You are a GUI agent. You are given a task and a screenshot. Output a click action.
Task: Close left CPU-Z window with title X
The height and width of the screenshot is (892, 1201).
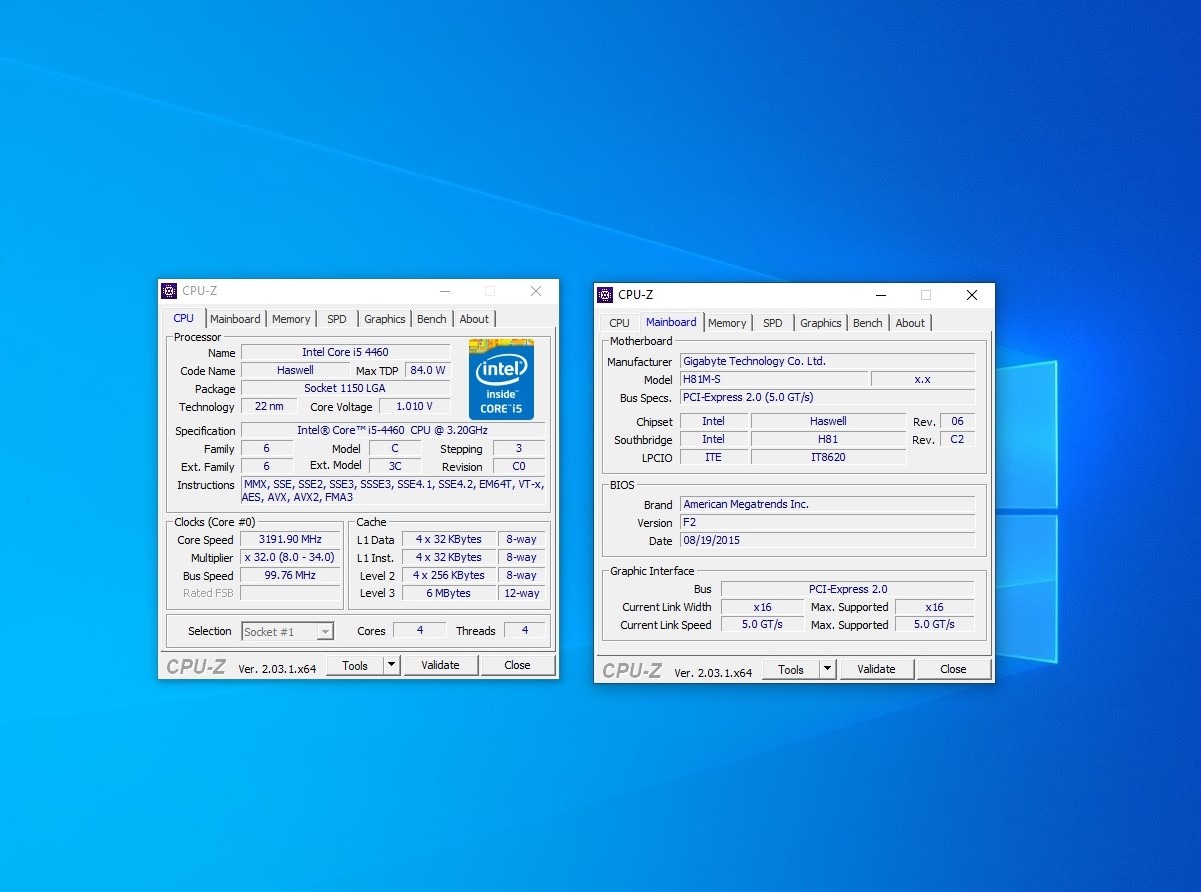point(536,291)
